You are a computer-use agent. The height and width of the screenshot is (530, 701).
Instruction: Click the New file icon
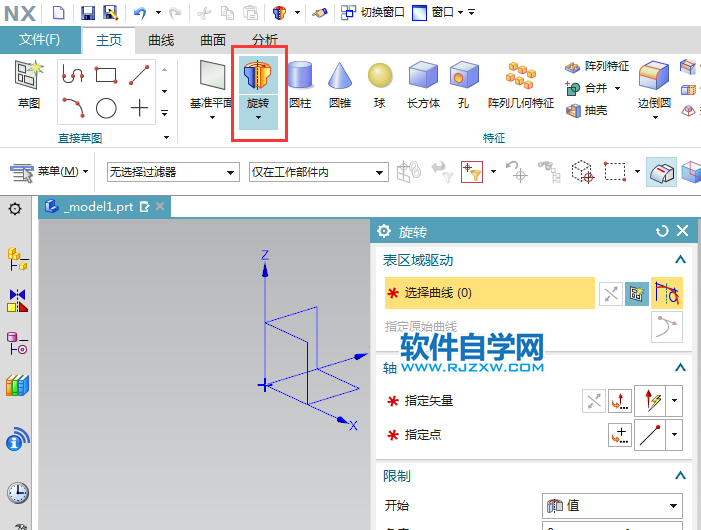tap(59, 13)
